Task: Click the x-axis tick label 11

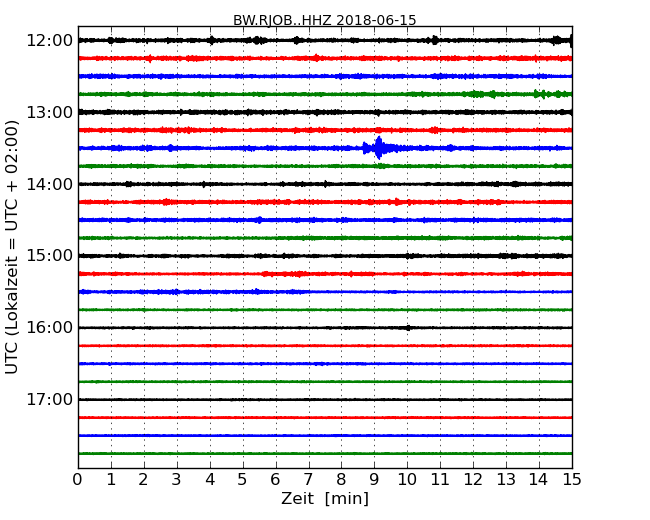Action: coord(440,480)
